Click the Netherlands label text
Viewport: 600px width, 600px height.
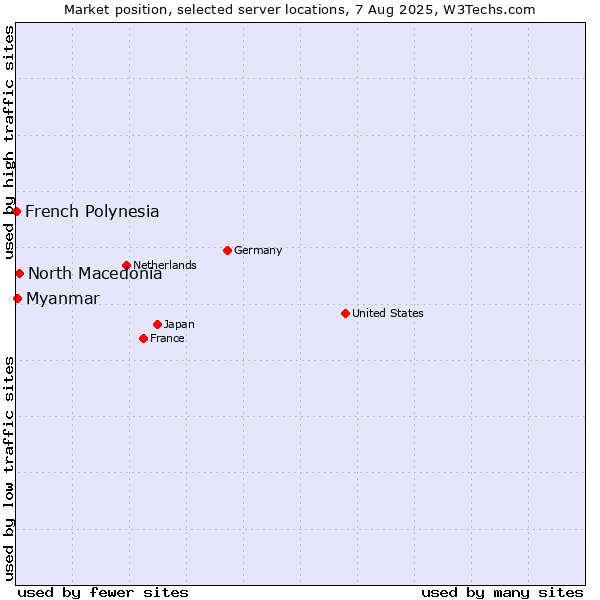pos(165,265)
